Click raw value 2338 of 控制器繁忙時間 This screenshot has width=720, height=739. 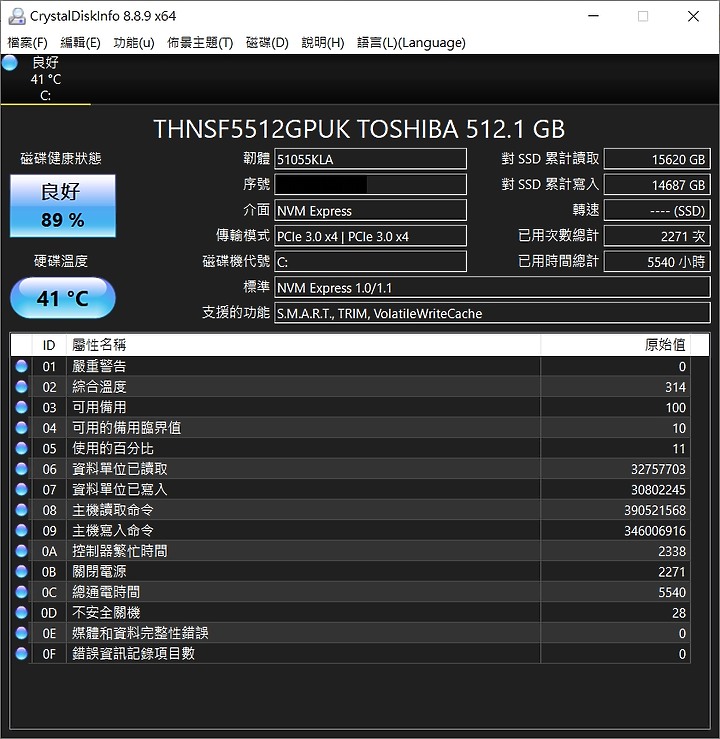(x=672, y=551)
